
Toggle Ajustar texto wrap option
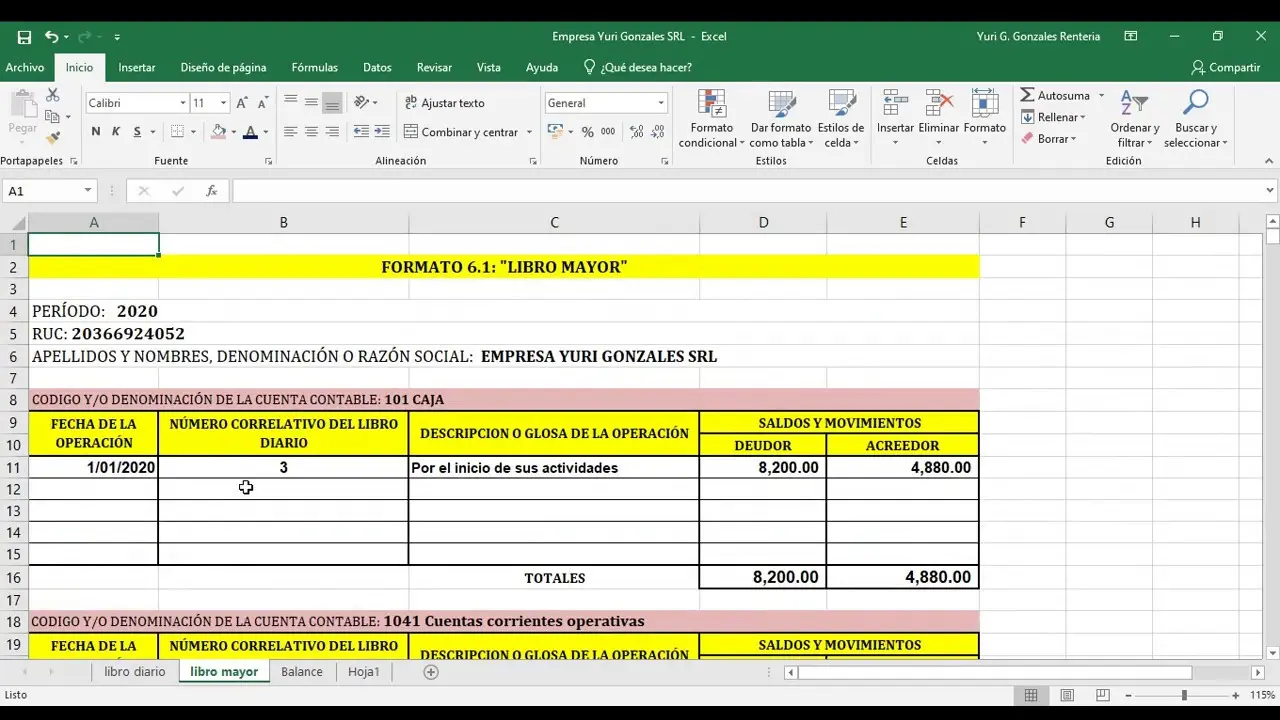(x=444, y=103)
